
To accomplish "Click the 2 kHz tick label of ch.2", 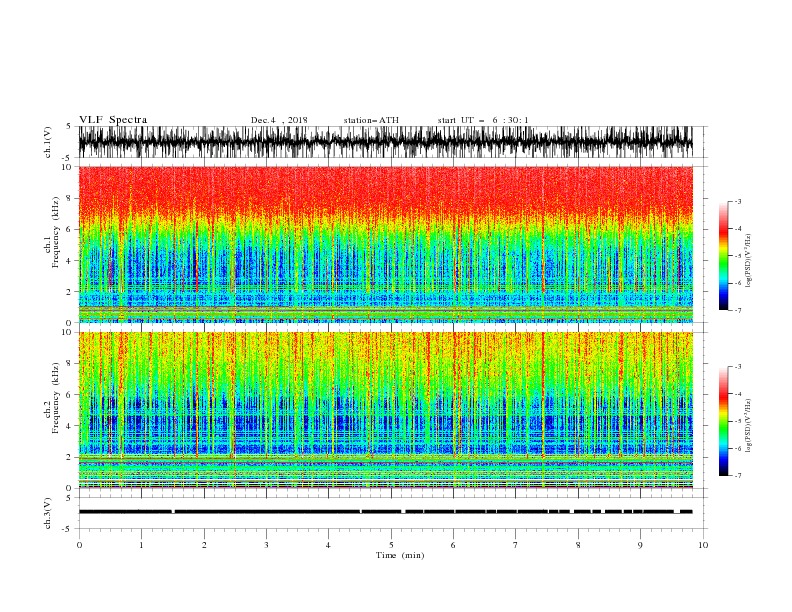I will pyautogui.click(x=70, y=457).
